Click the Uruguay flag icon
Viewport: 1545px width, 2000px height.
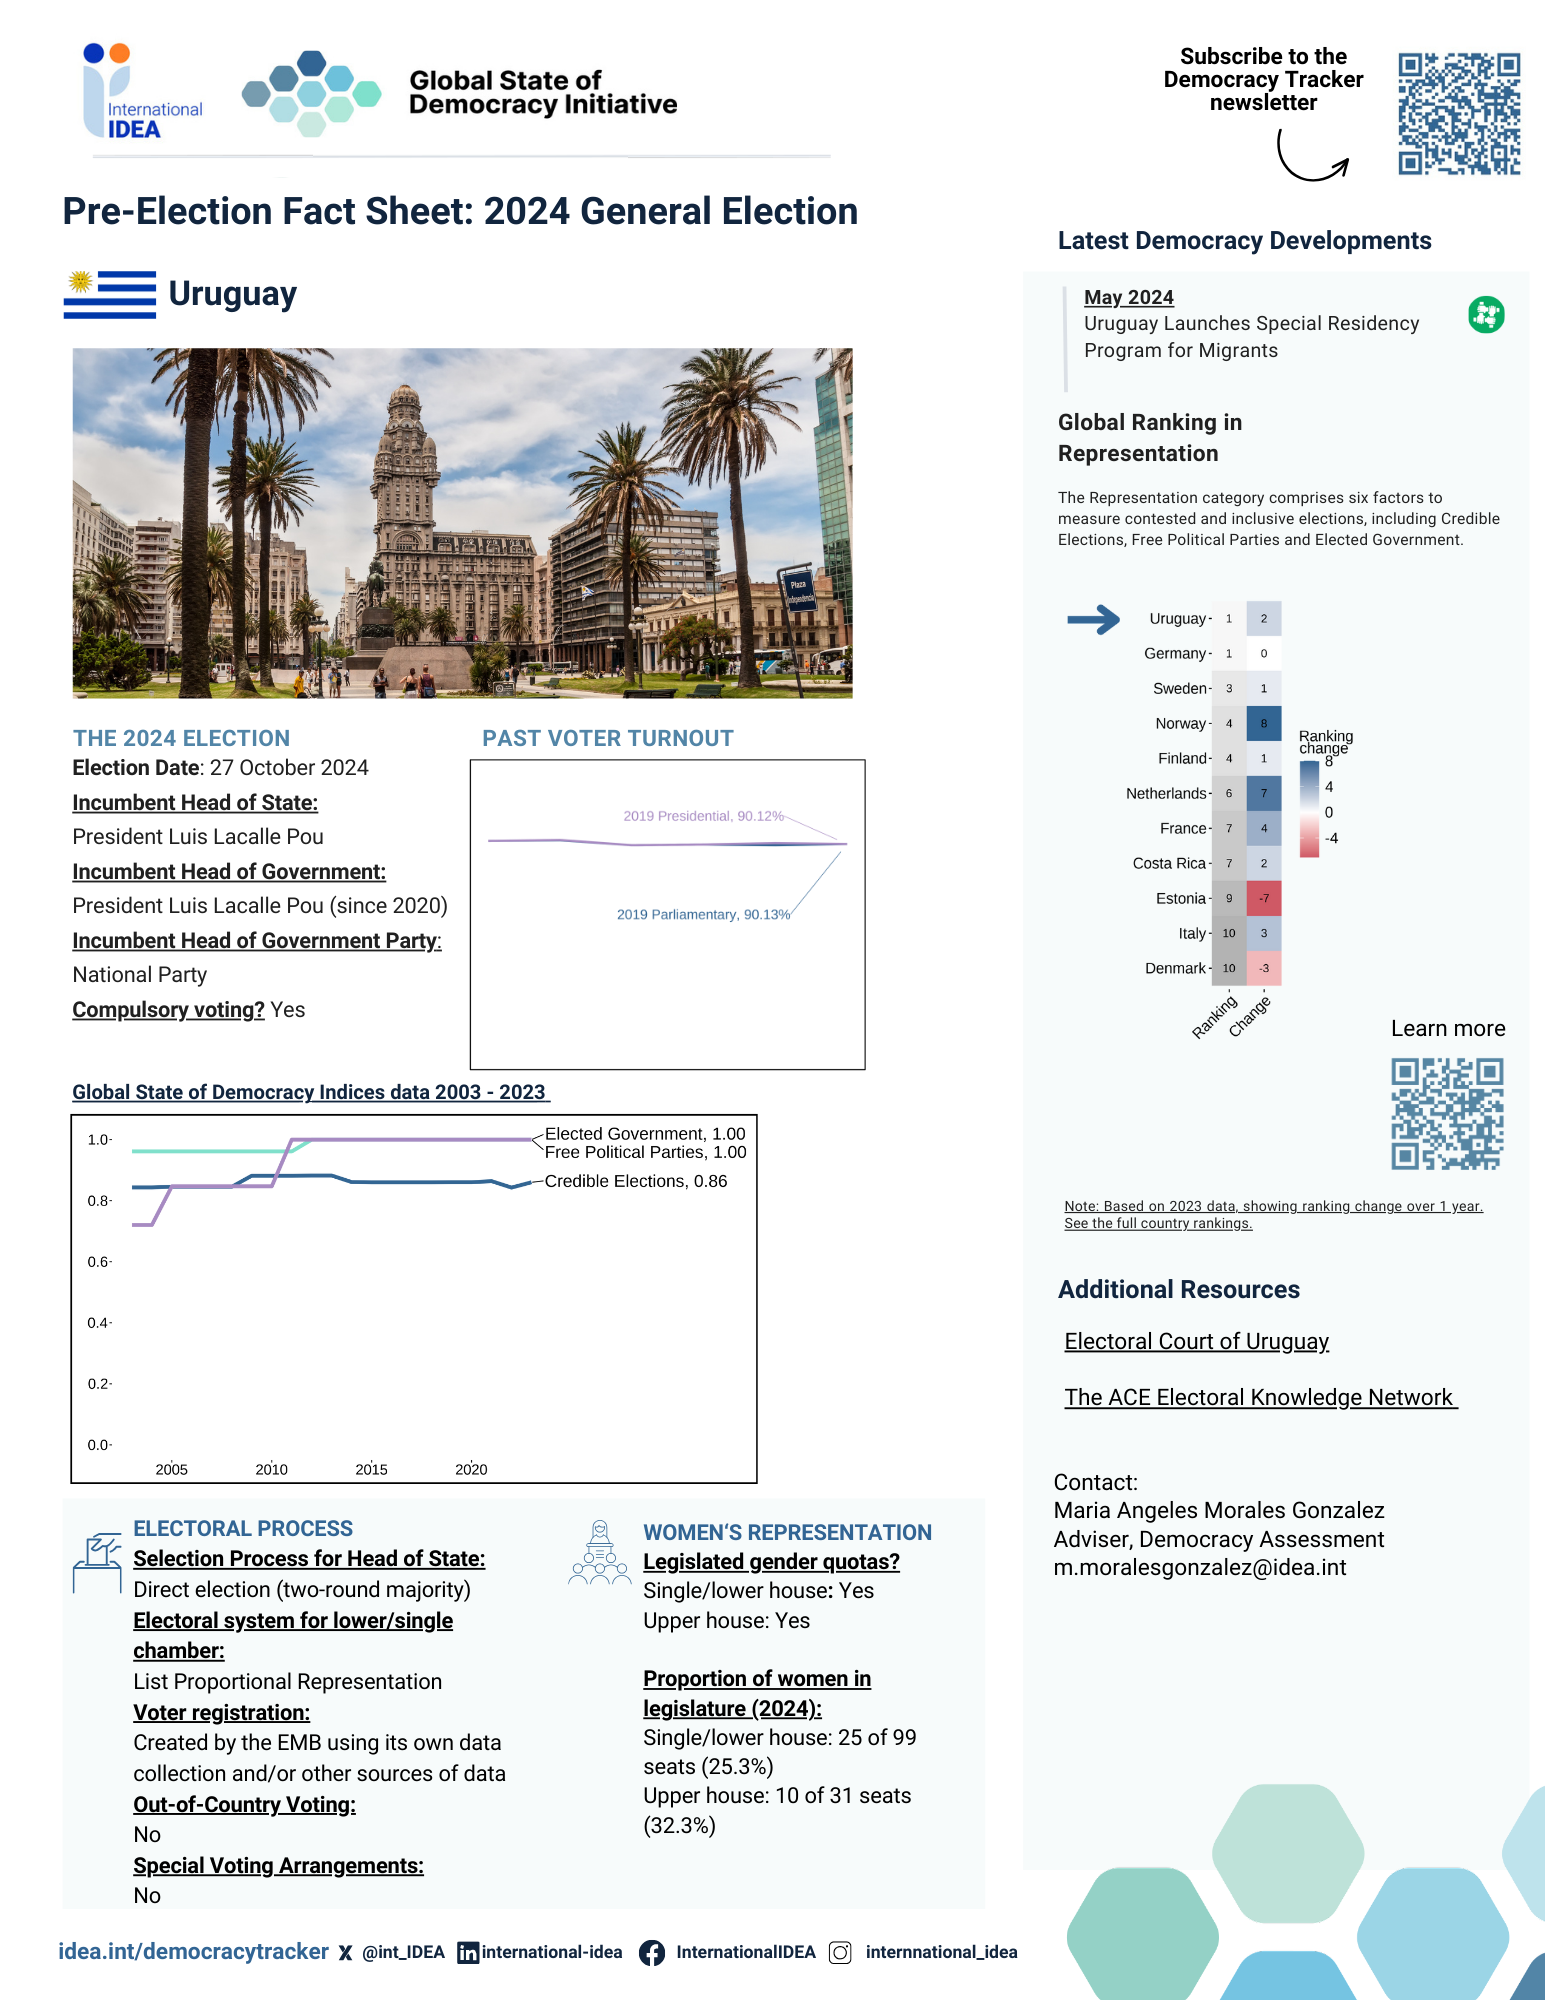point(110,294)
